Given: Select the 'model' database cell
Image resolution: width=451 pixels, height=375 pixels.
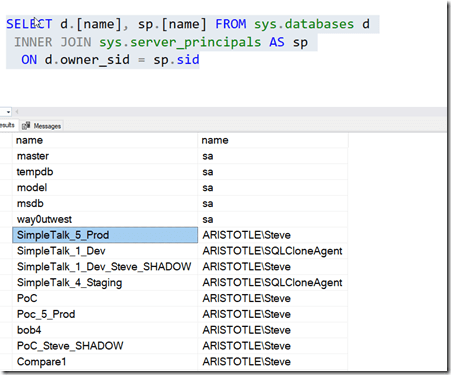Looking at the screenshot, I should [x=105, y=188].
